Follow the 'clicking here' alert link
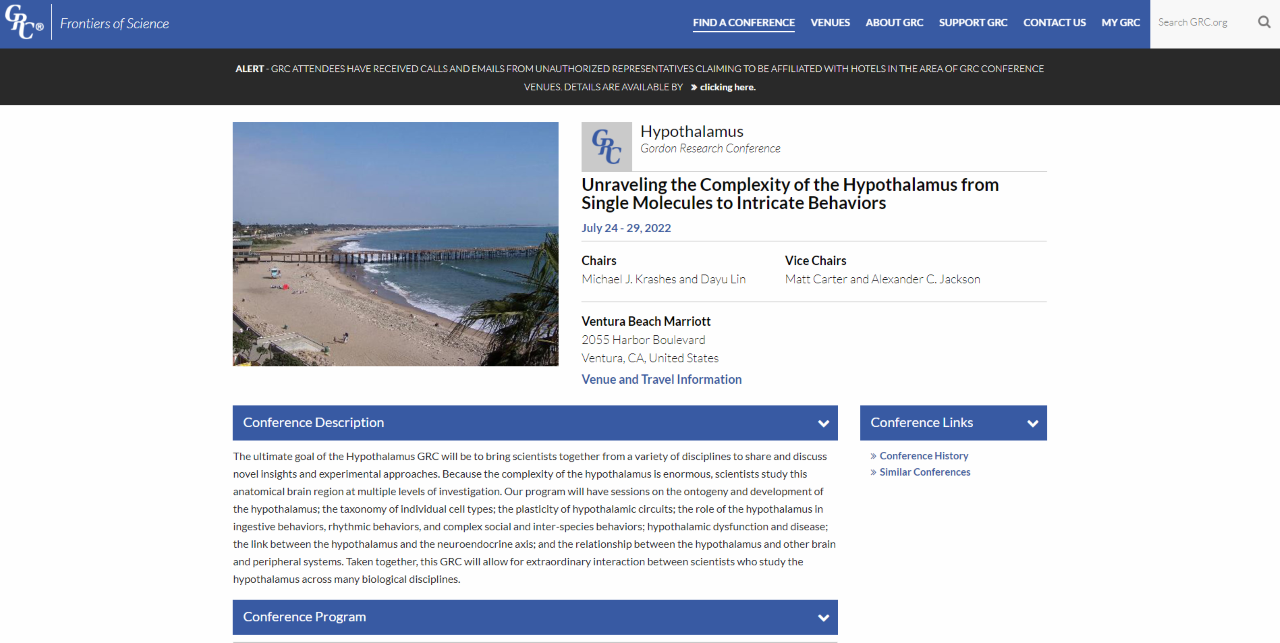The image size is (1280, 643). pyautogui.click(x=727, y=87)
